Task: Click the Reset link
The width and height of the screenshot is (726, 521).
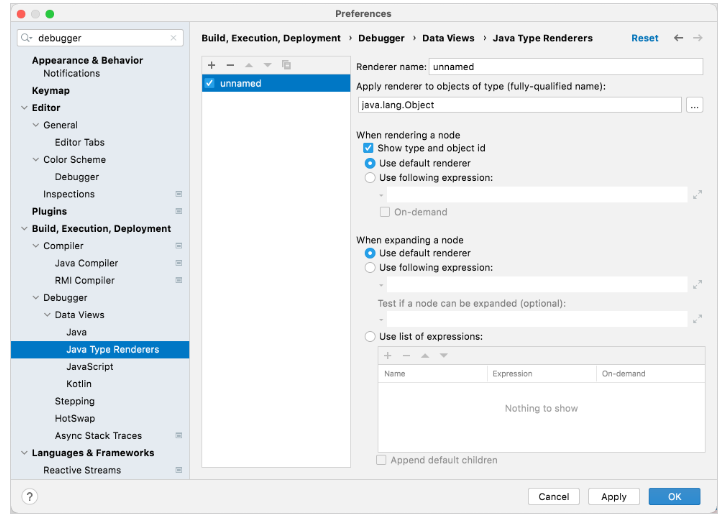Action: pos(645,38)
